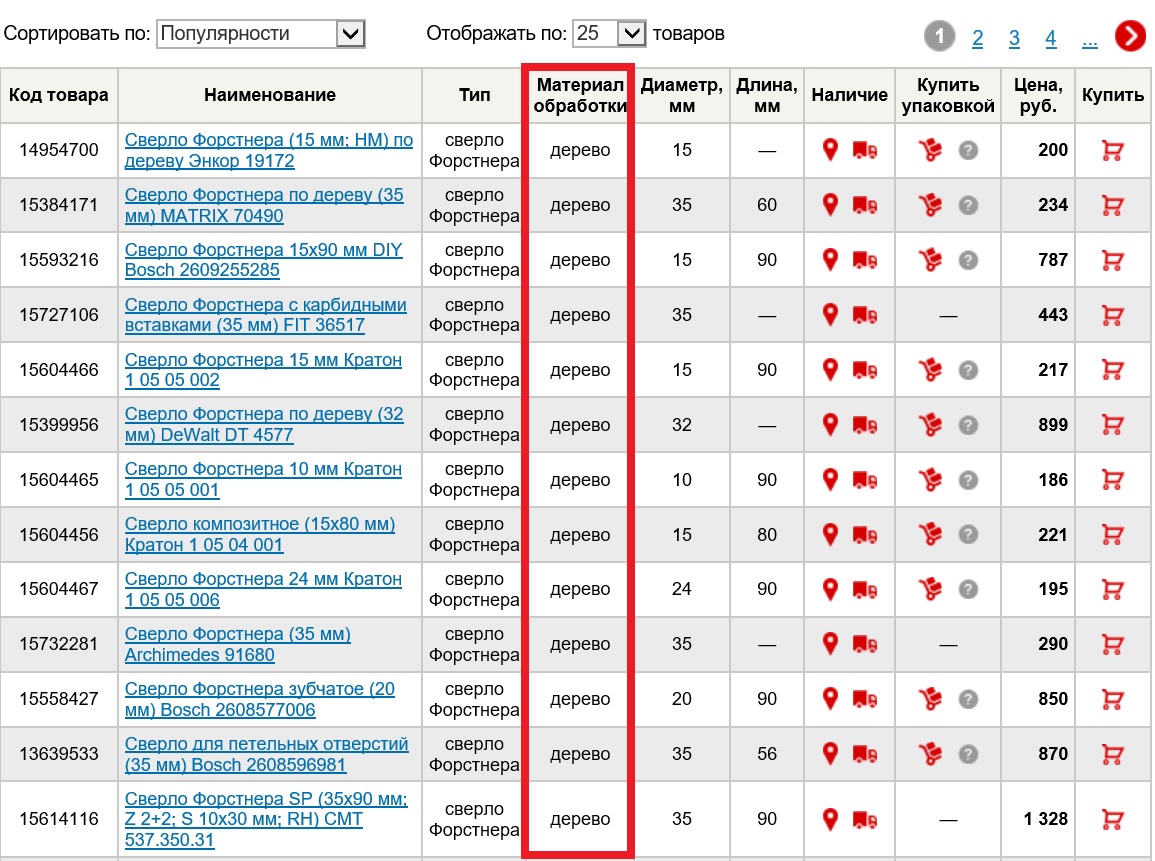The width and height of the screenshot is (1155, 861).
Task: Open Сверло композитное (15x80 мм) product link
Action: point(259,535)
